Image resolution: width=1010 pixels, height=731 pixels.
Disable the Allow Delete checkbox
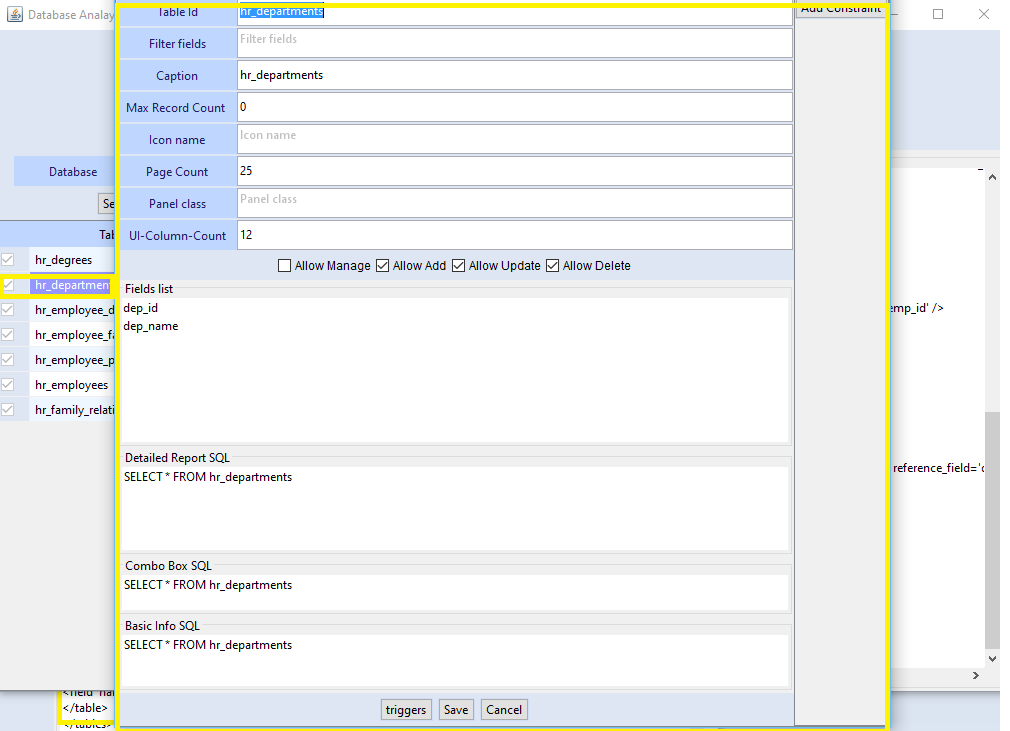click(x=553, y=266)
